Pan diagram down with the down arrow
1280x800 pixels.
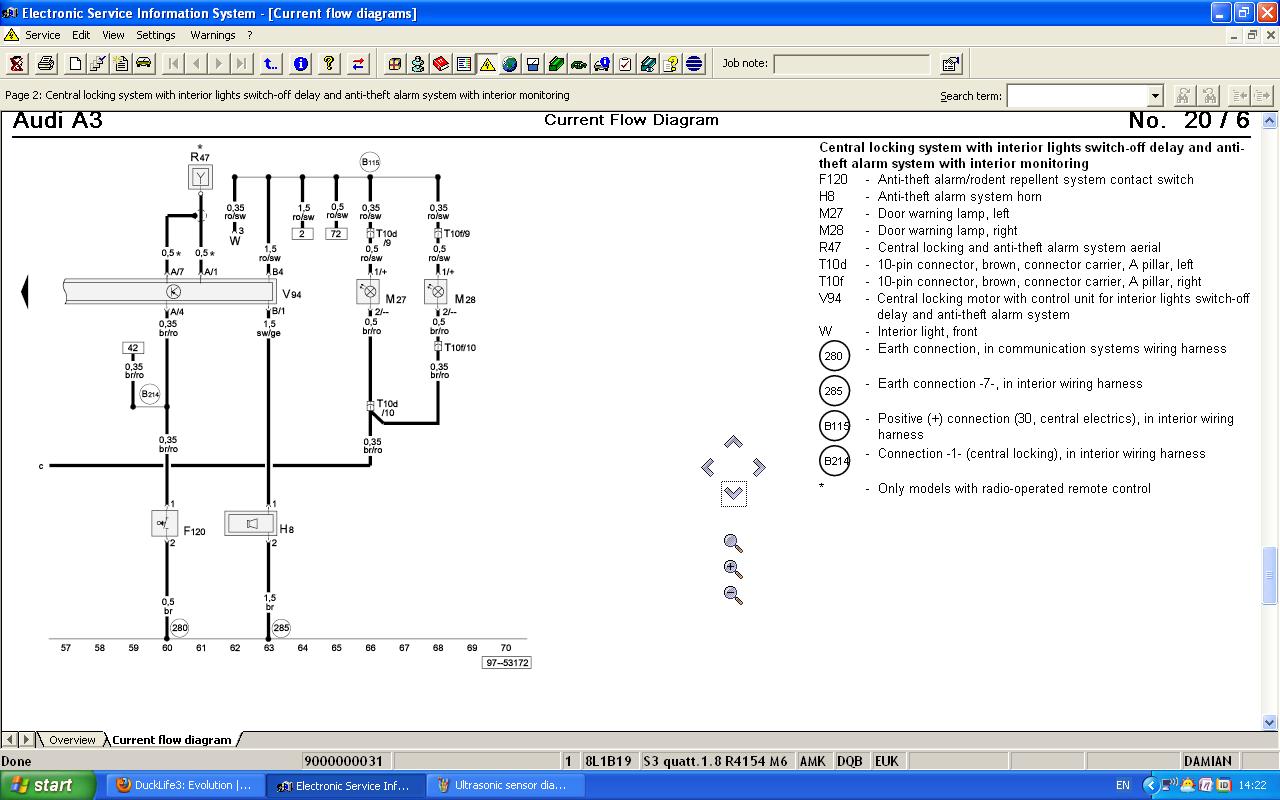tap(733, 493)
